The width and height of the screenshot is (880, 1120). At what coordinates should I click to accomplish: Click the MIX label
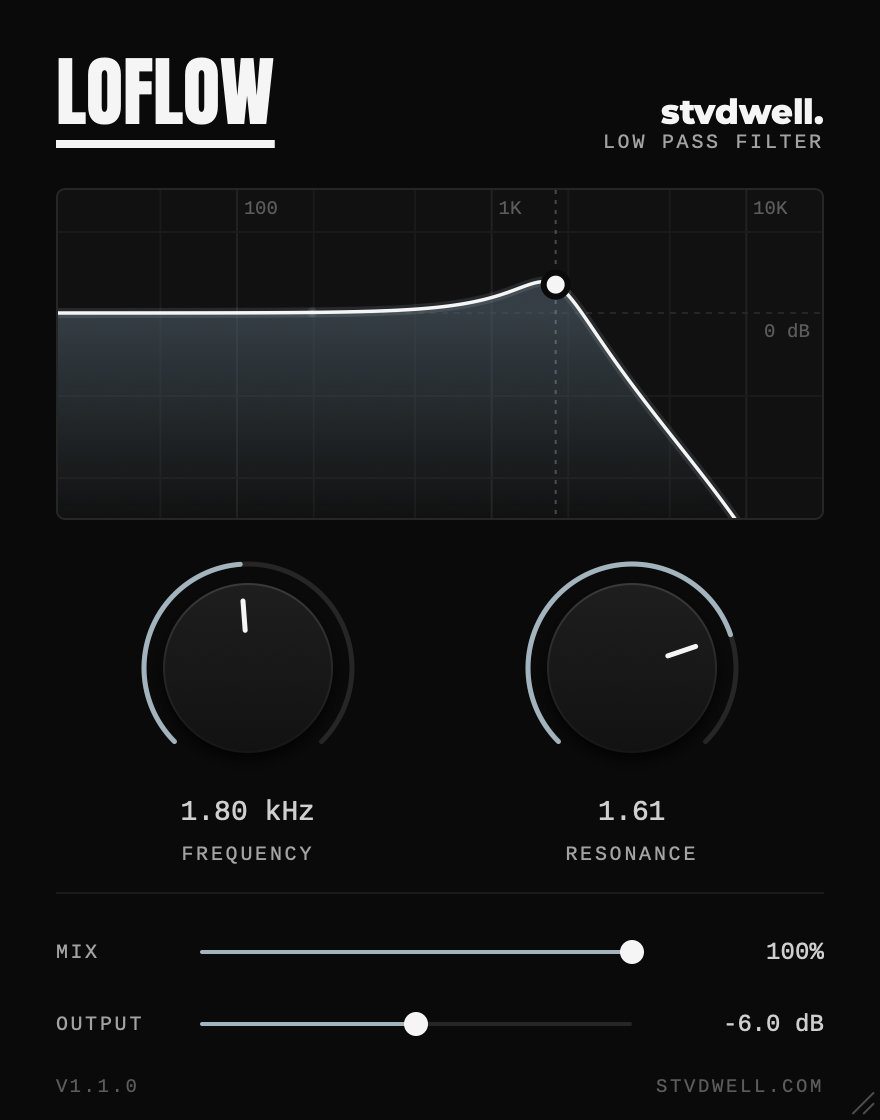(77, 951)
